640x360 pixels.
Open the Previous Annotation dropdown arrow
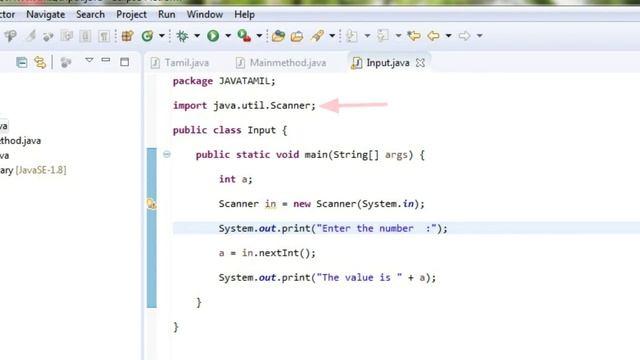[398, 36]
